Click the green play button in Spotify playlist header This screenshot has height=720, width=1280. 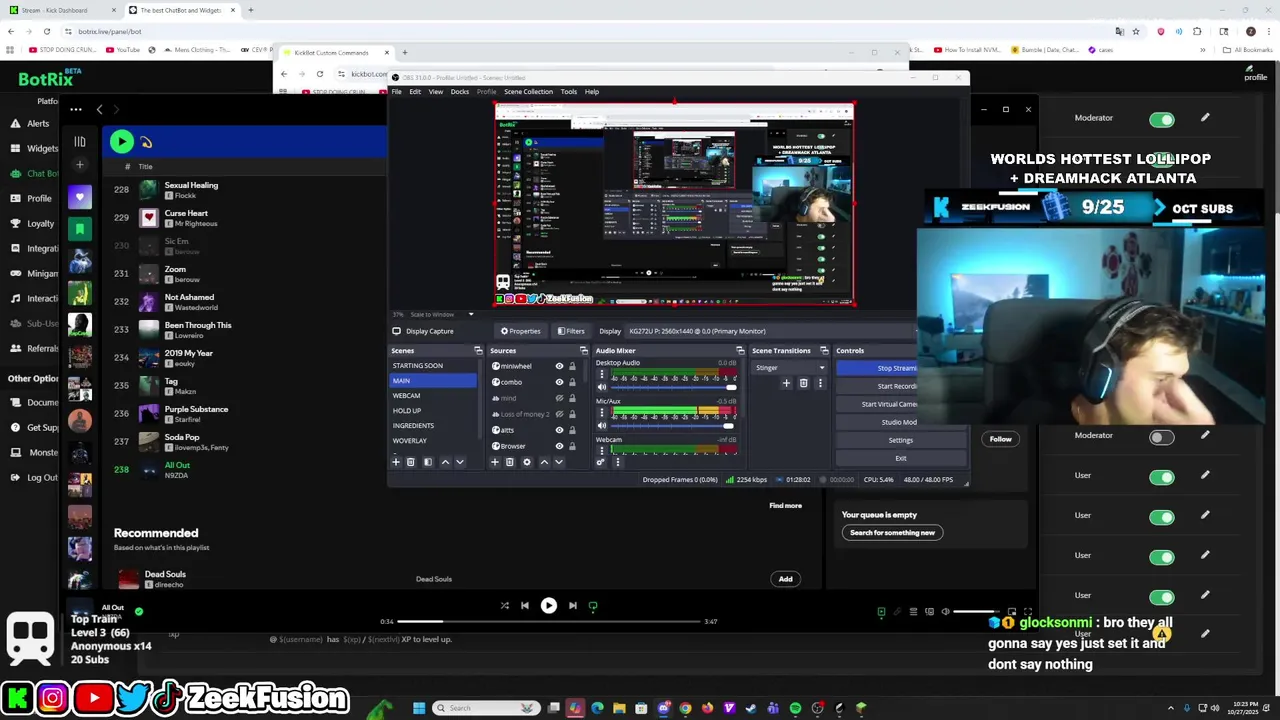point(121,142)
